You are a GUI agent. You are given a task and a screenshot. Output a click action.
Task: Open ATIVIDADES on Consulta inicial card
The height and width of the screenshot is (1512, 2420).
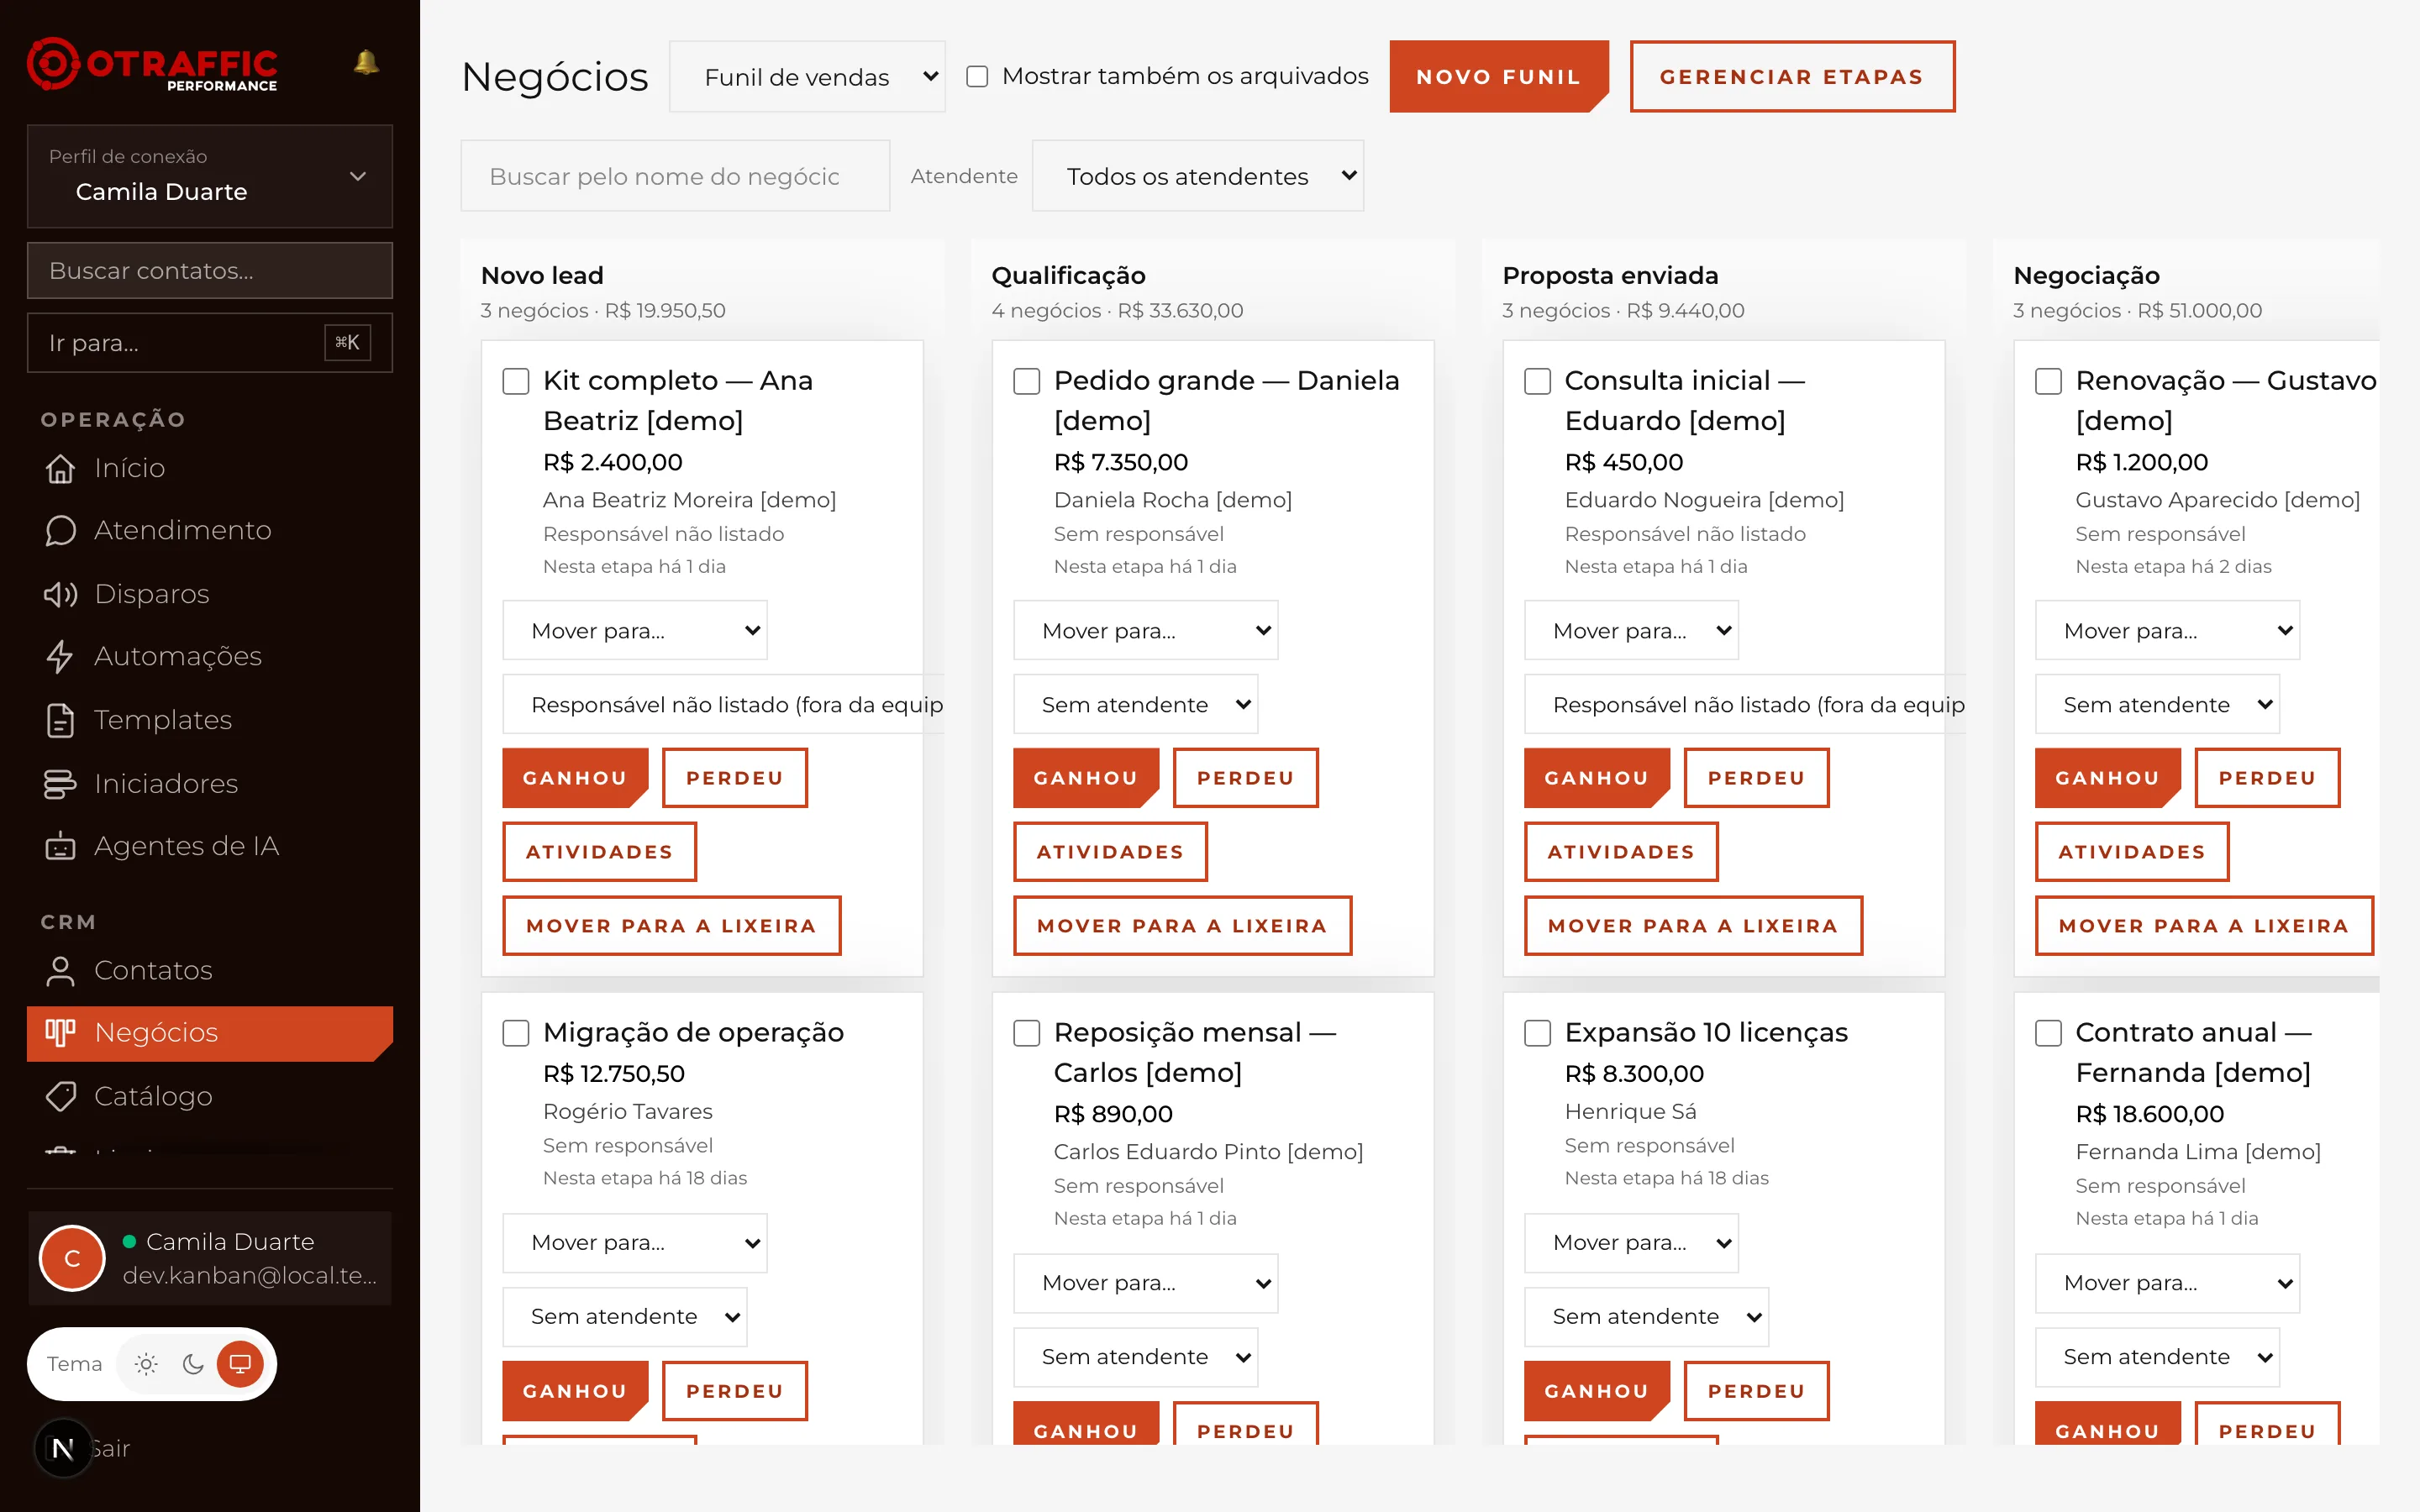click(x=1620, y=852)
